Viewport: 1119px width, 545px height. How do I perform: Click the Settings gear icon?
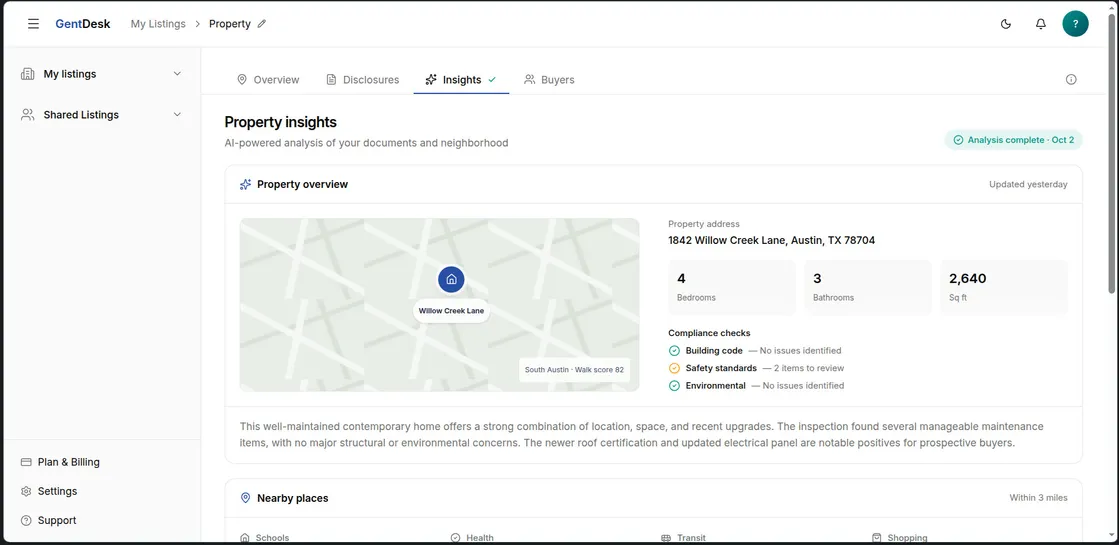26,491
